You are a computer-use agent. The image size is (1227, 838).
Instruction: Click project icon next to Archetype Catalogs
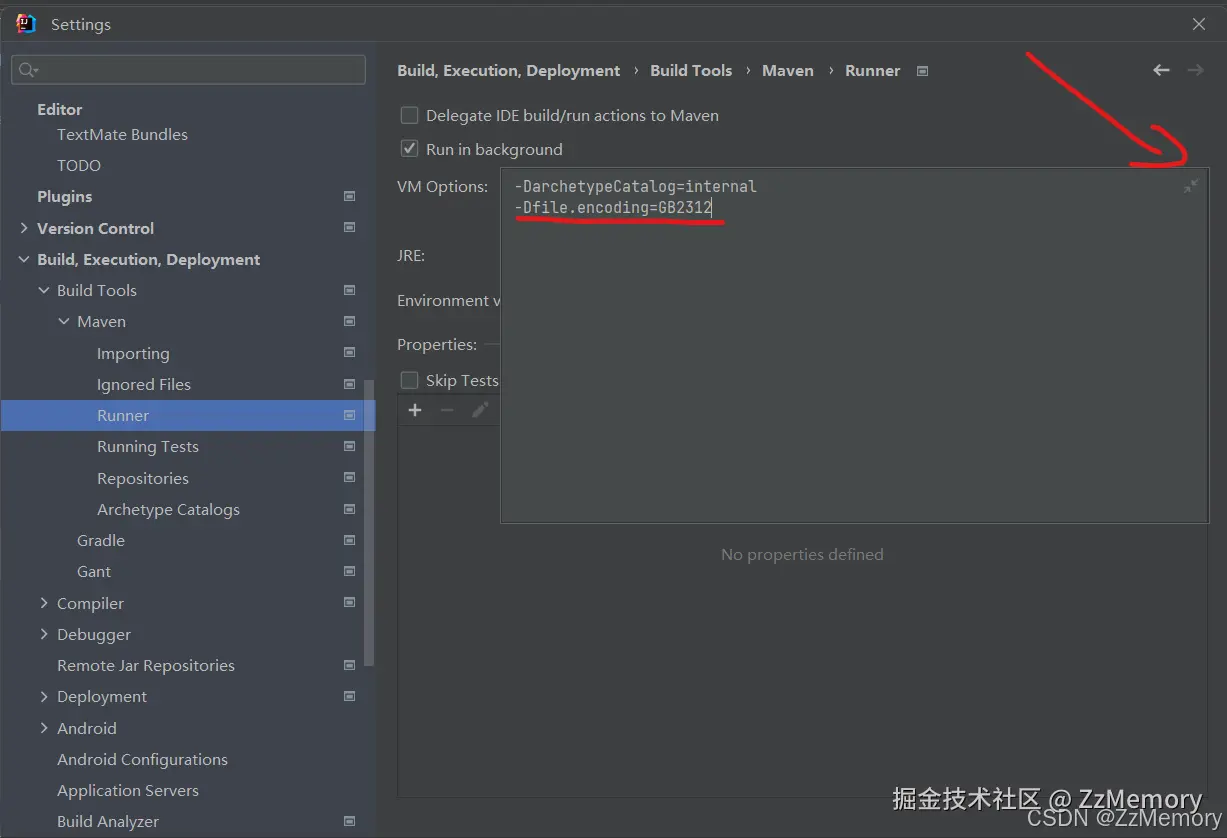click(x=349, y=509)
